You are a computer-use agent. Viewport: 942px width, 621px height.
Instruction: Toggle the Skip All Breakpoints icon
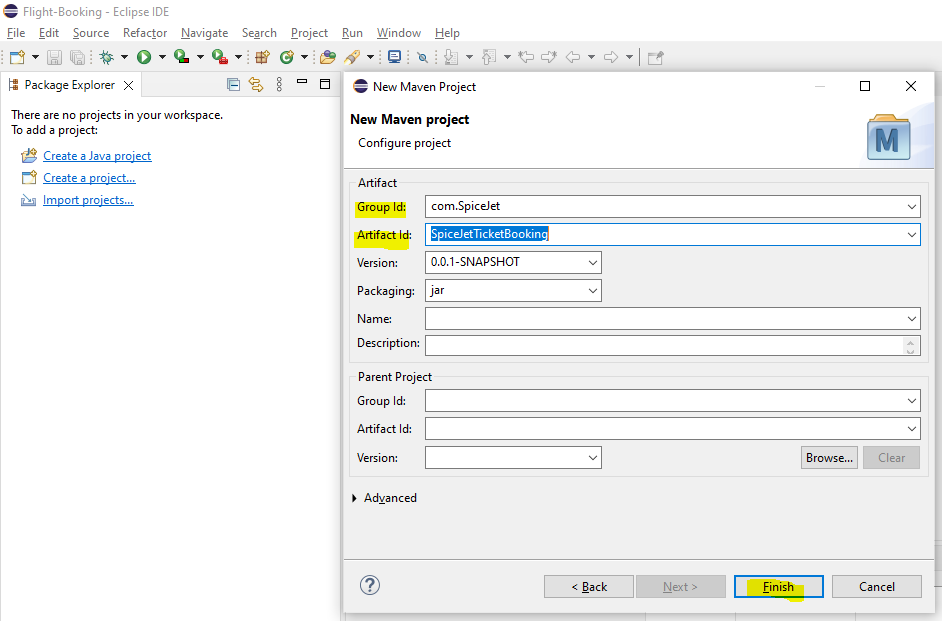pyautogui.click(x=423, y=58)
